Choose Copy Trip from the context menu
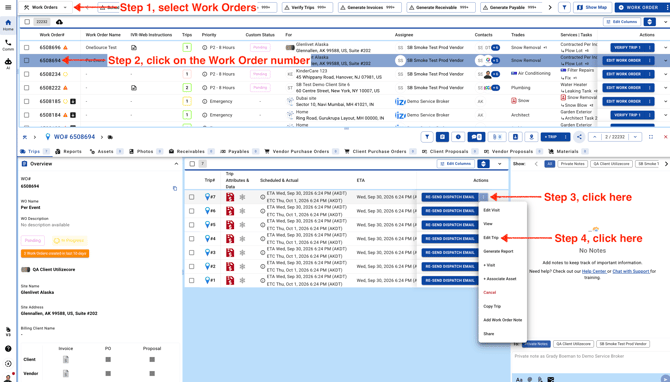The image size is (670, 382). 492,306
